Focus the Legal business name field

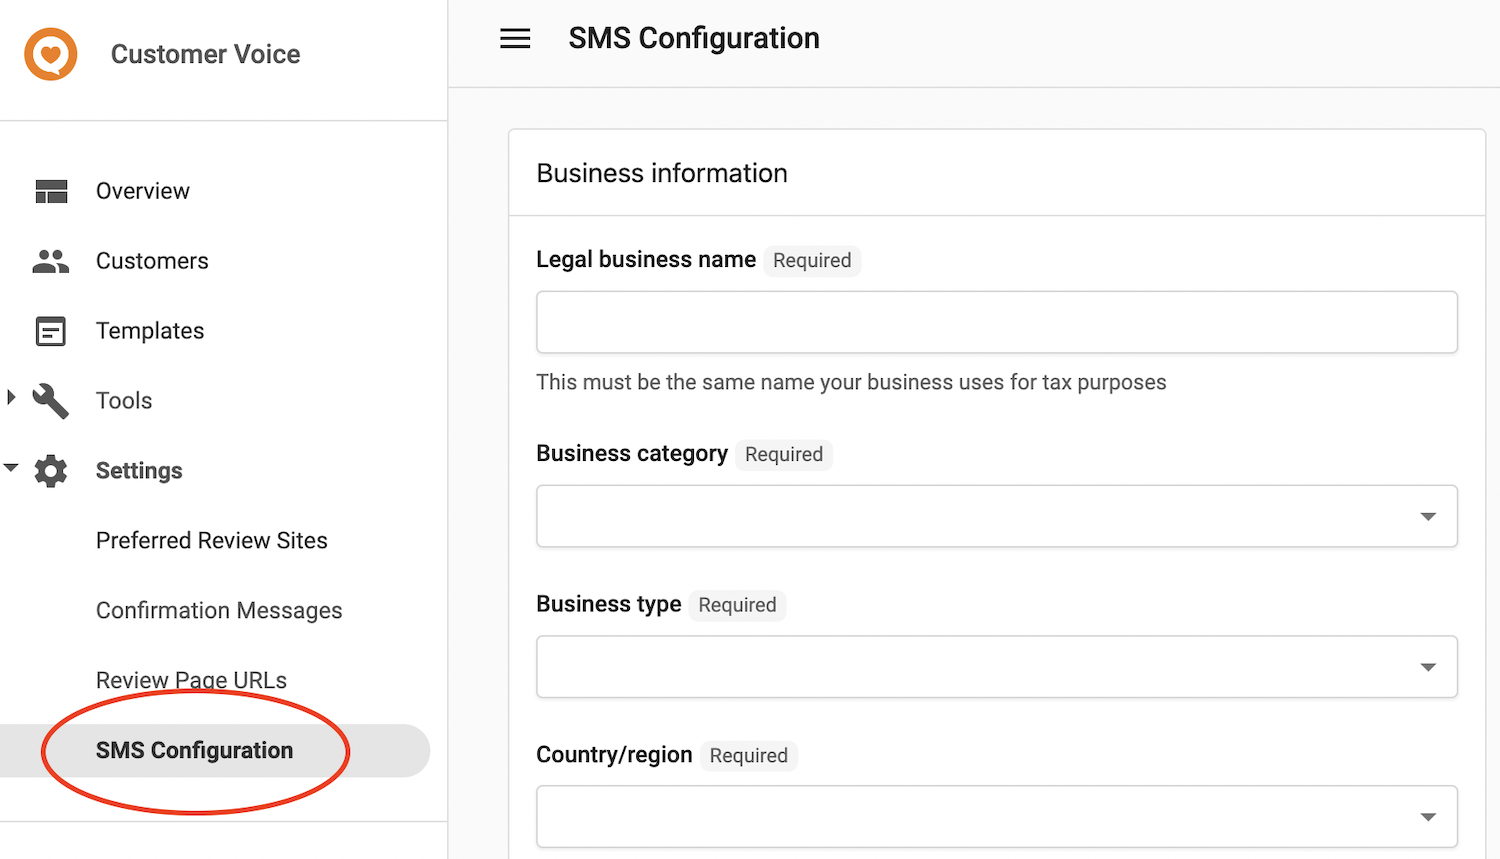[x=997, y=322]
